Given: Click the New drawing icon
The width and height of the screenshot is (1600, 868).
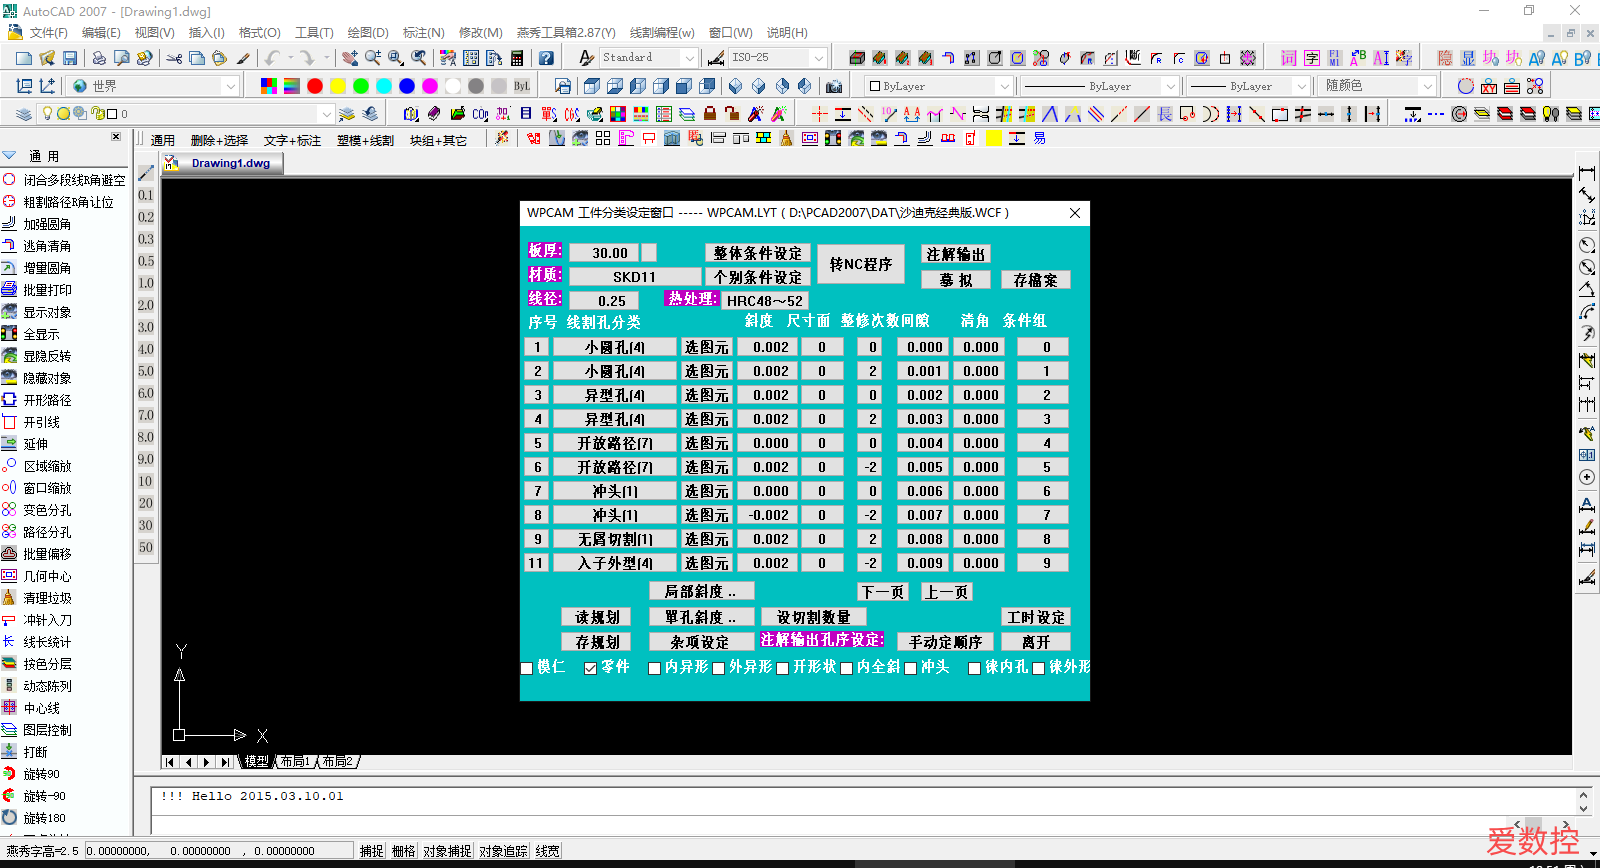Looking at the screenshot, I should click(23, 58).
